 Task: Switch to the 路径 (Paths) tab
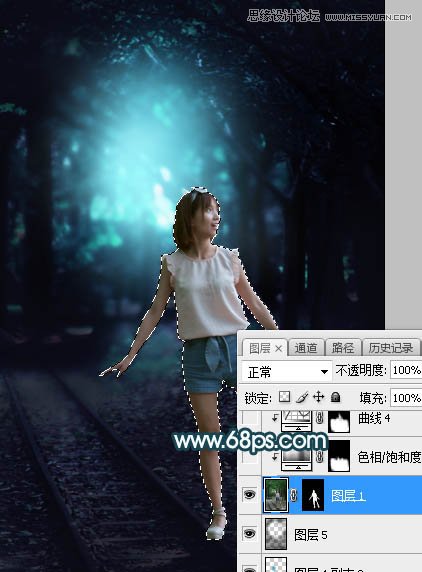tap(342, 348)
